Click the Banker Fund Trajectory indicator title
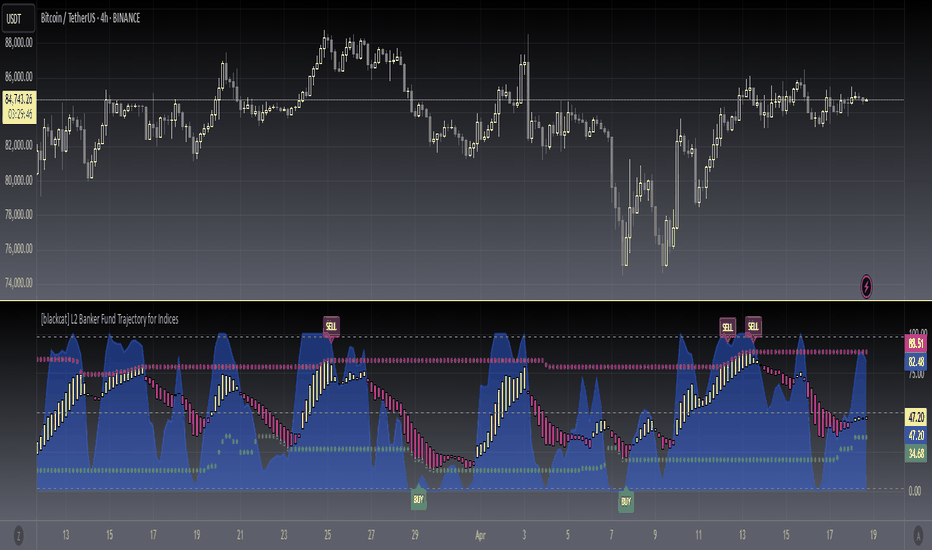The image size is (932, 550). (x=109, y=319)
